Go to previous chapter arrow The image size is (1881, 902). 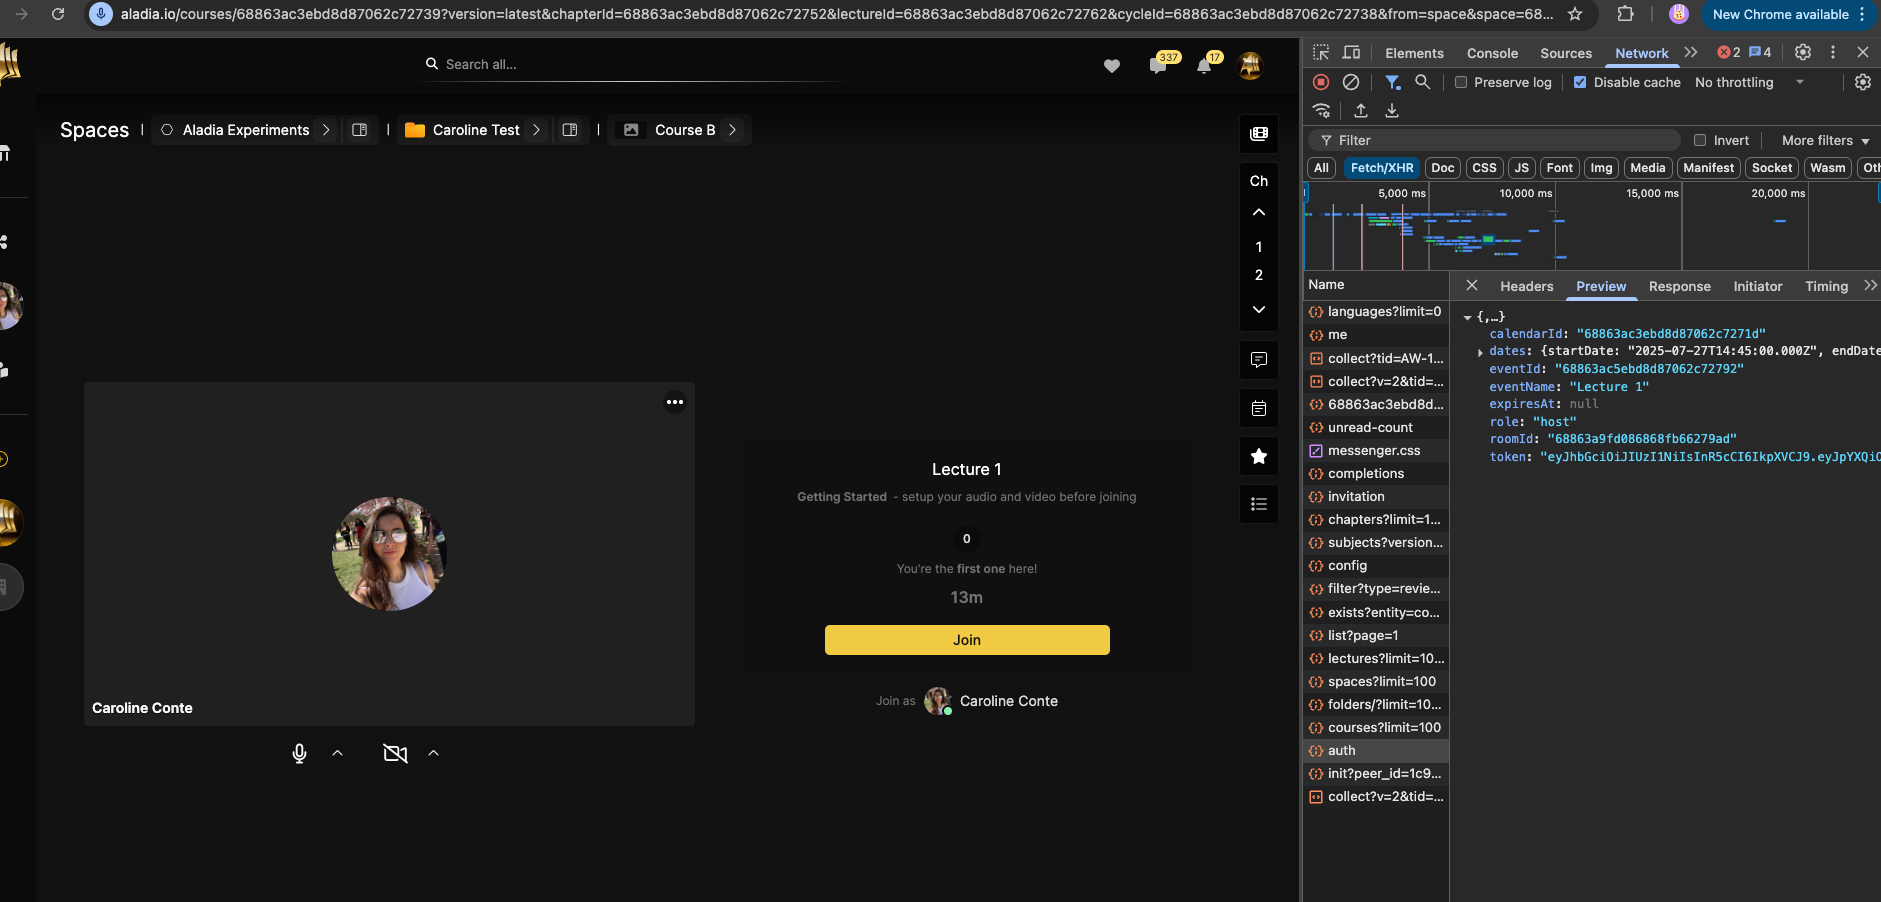1259,212
